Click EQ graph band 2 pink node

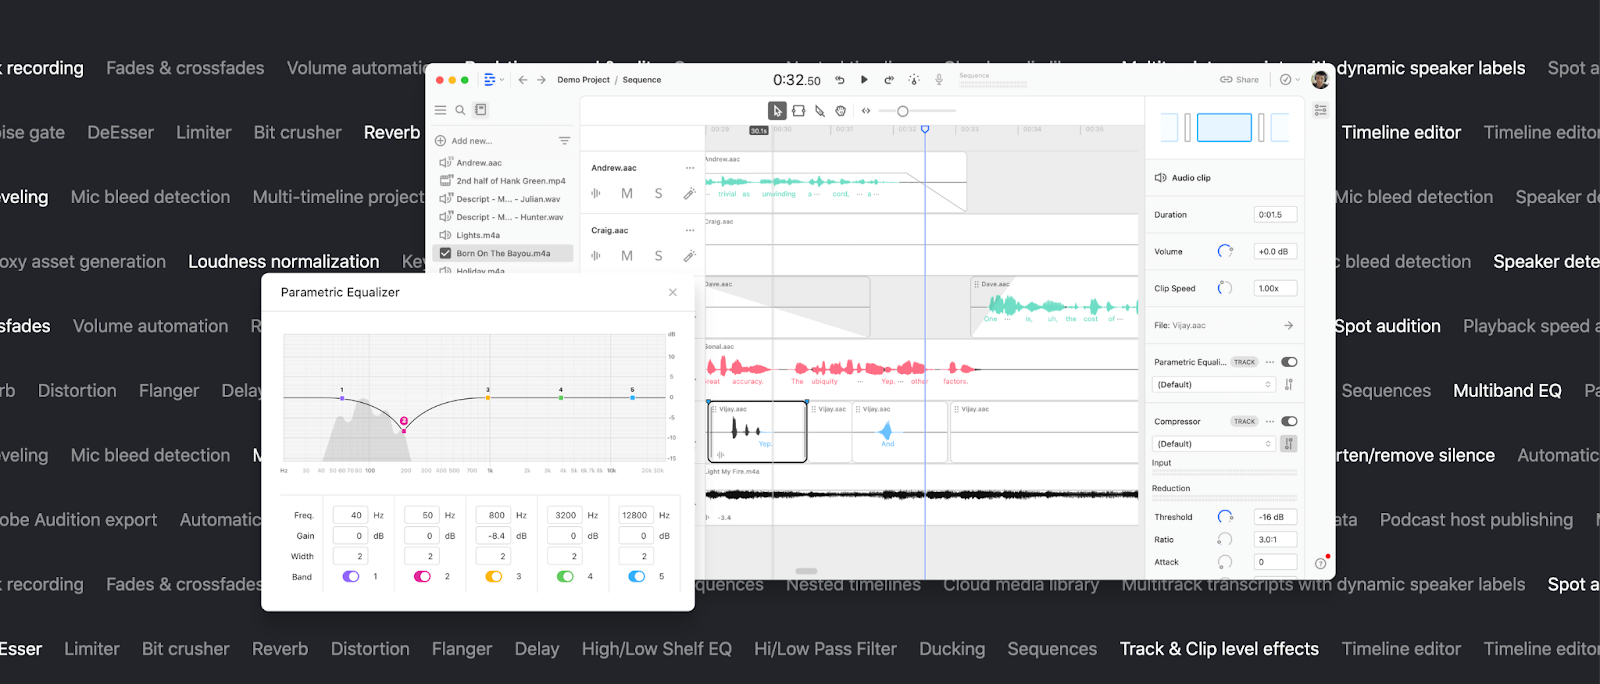(404, 422)
